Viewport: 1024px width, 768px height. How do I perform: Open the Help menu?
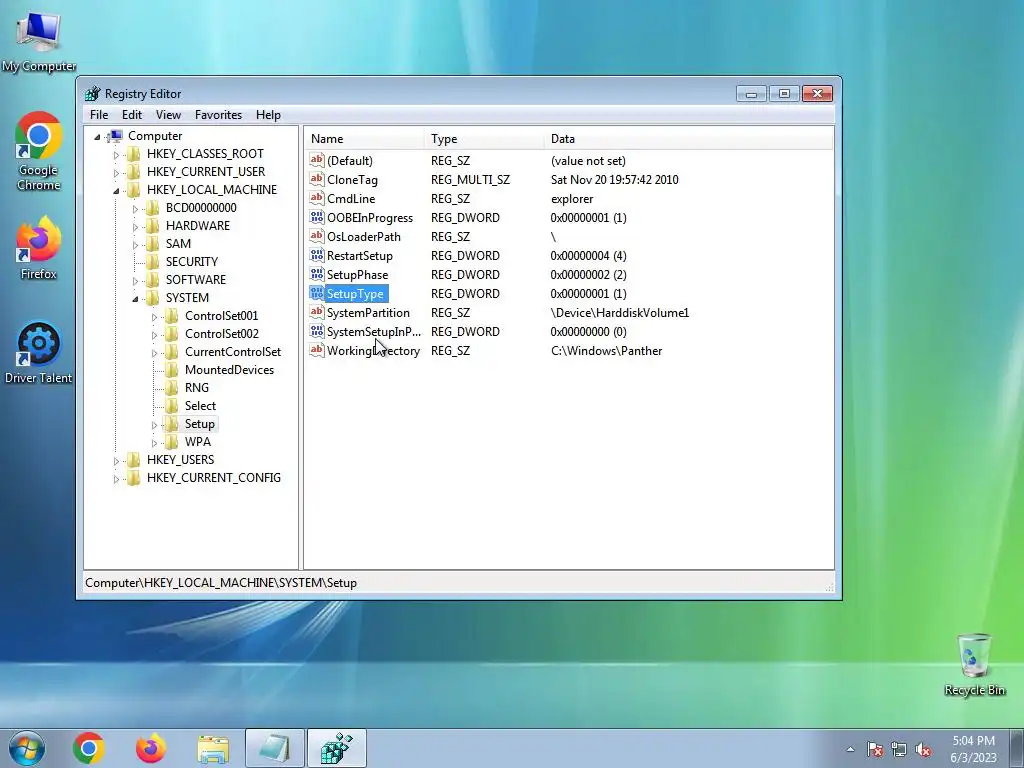268,115
